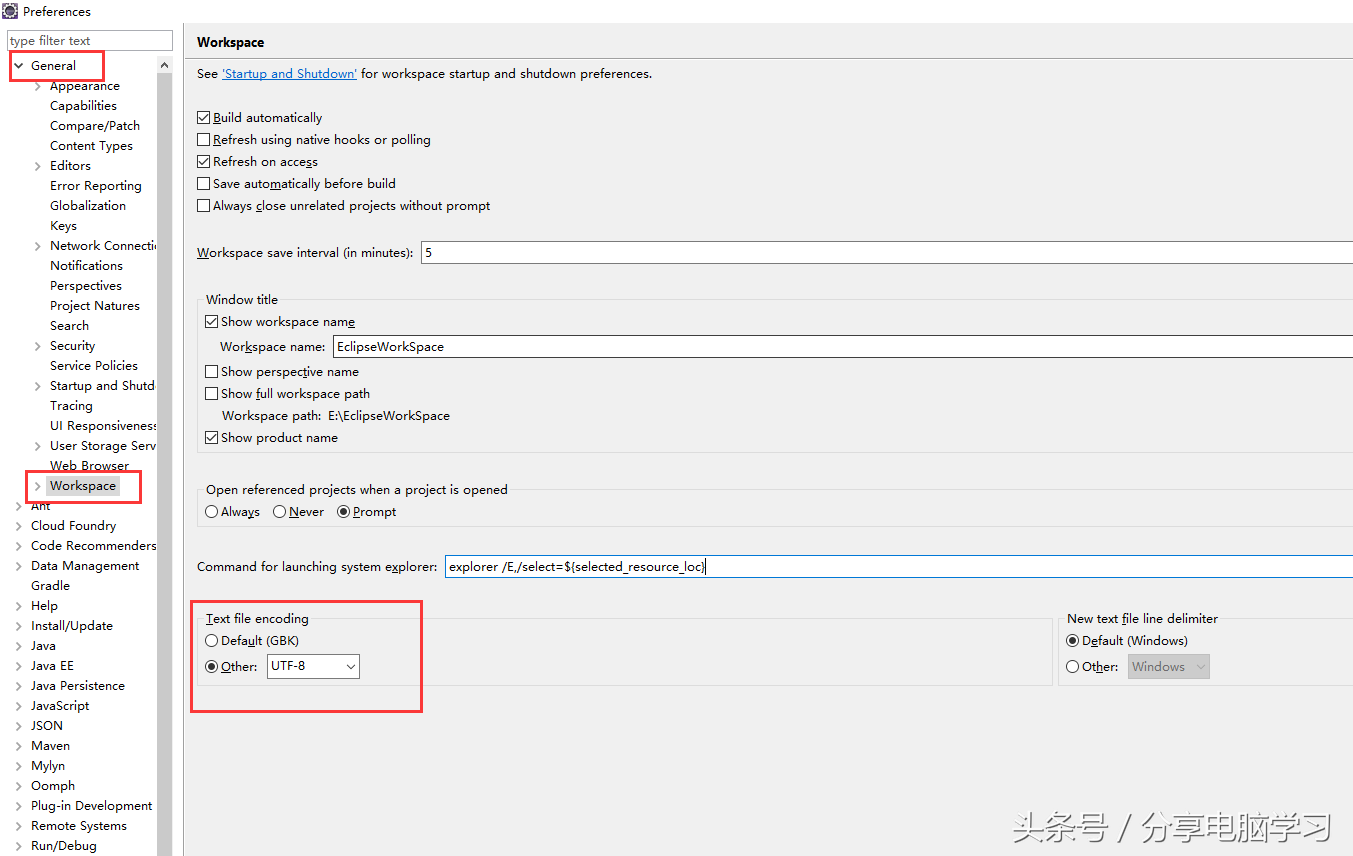Select Service Policies item
Viewport: 1353px width, 856px height.
94,366
